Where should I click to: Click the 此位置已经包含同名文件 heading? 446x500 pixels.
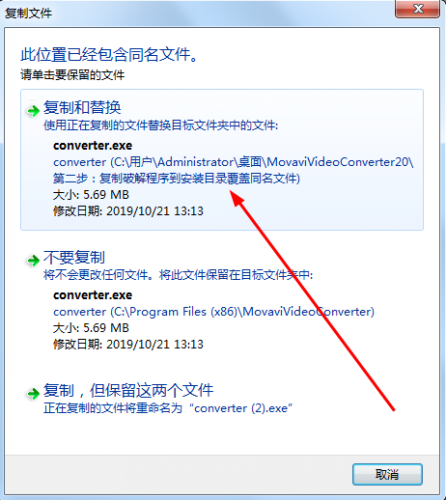[x=110, y=55]
